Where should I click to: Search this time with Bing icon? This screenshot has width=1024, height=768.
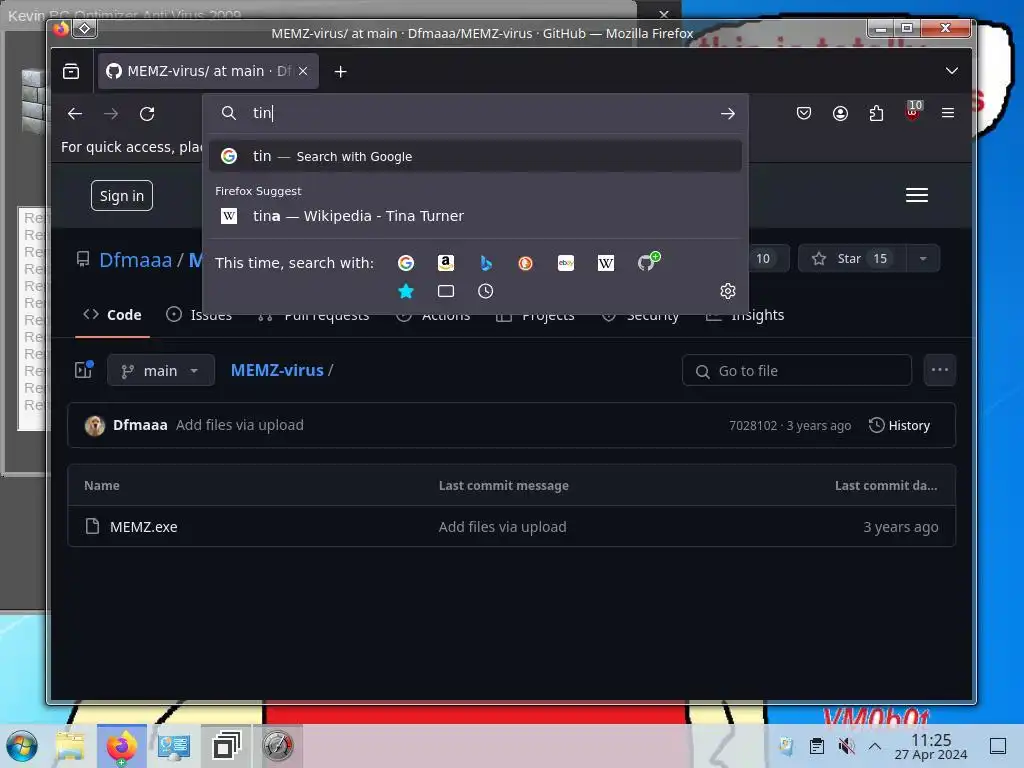(486, 263)
